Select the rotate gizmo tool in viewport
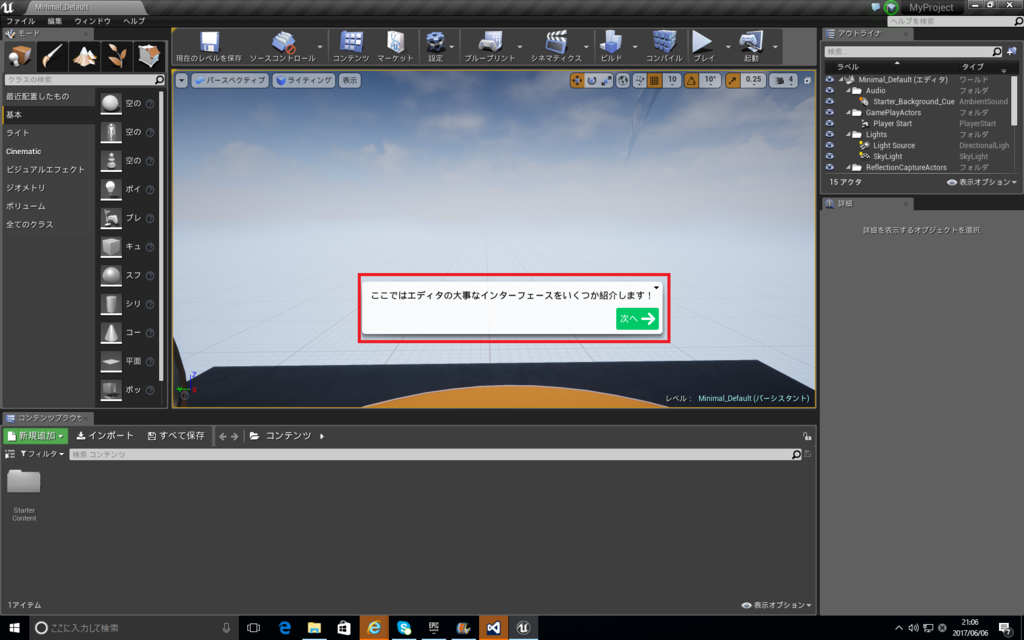This screenshot has height=640, width=1024. [x=592, y=80]
